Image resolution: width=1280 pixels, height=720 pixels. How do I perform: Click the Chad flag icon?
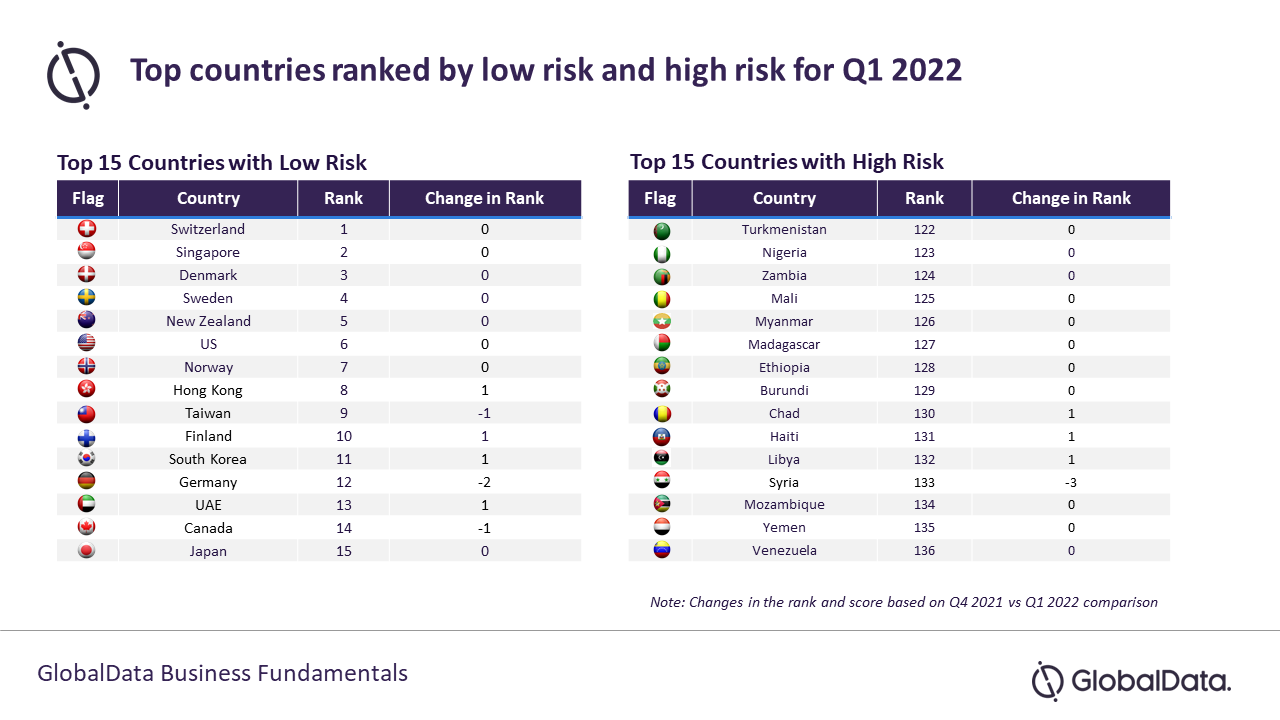[661, 413]
